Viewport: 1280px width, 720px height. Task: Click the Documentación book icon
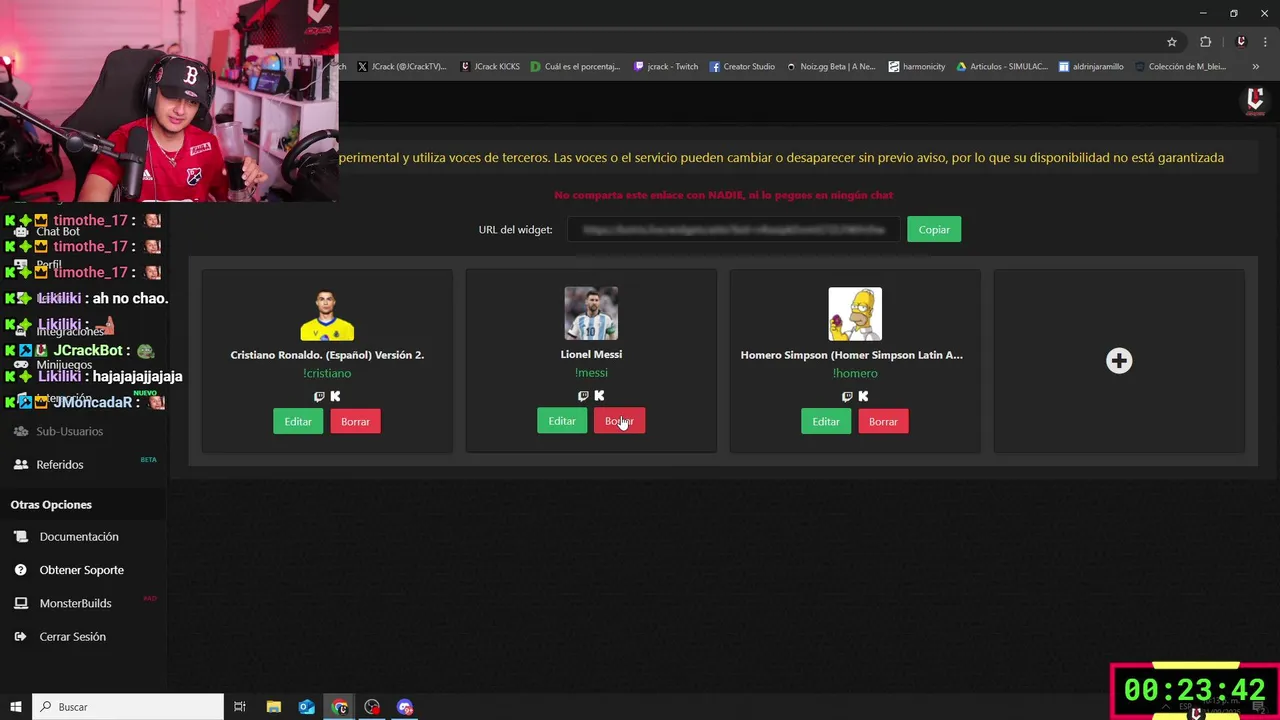20,537
